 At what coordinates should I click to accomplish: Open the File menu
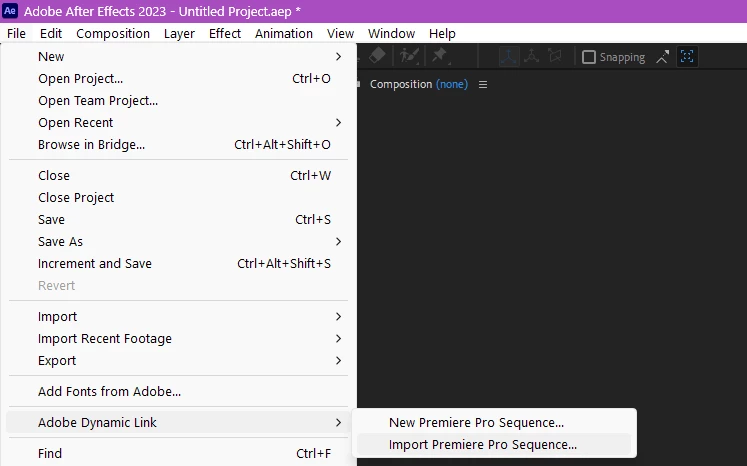point(16,33)
